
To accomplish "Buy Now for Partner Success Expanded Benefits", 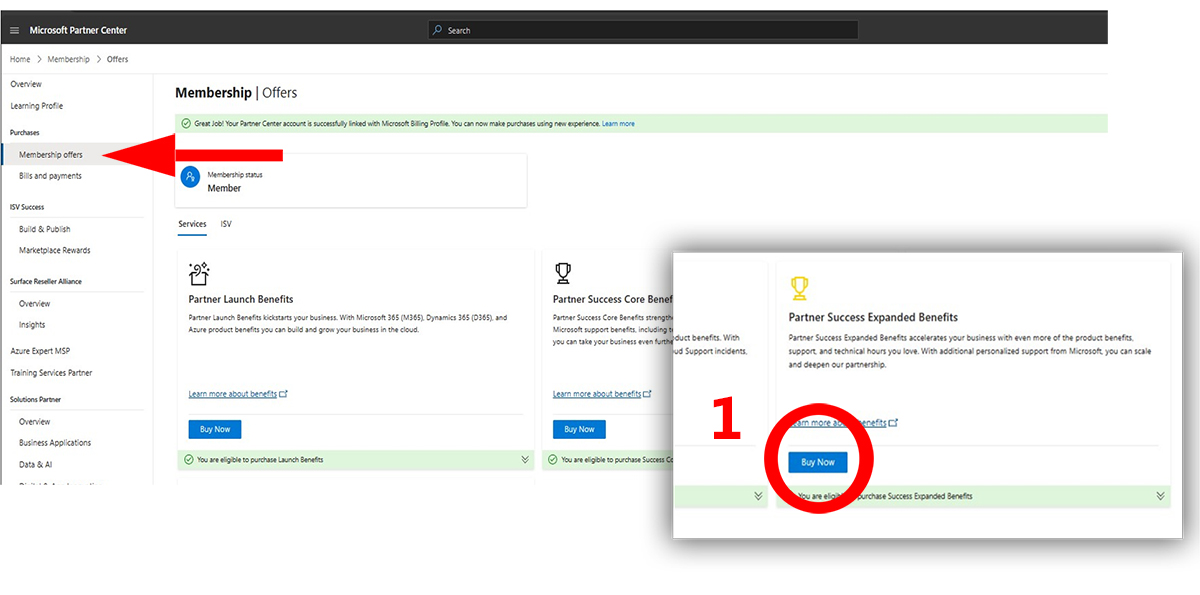I will click(818, 462).
